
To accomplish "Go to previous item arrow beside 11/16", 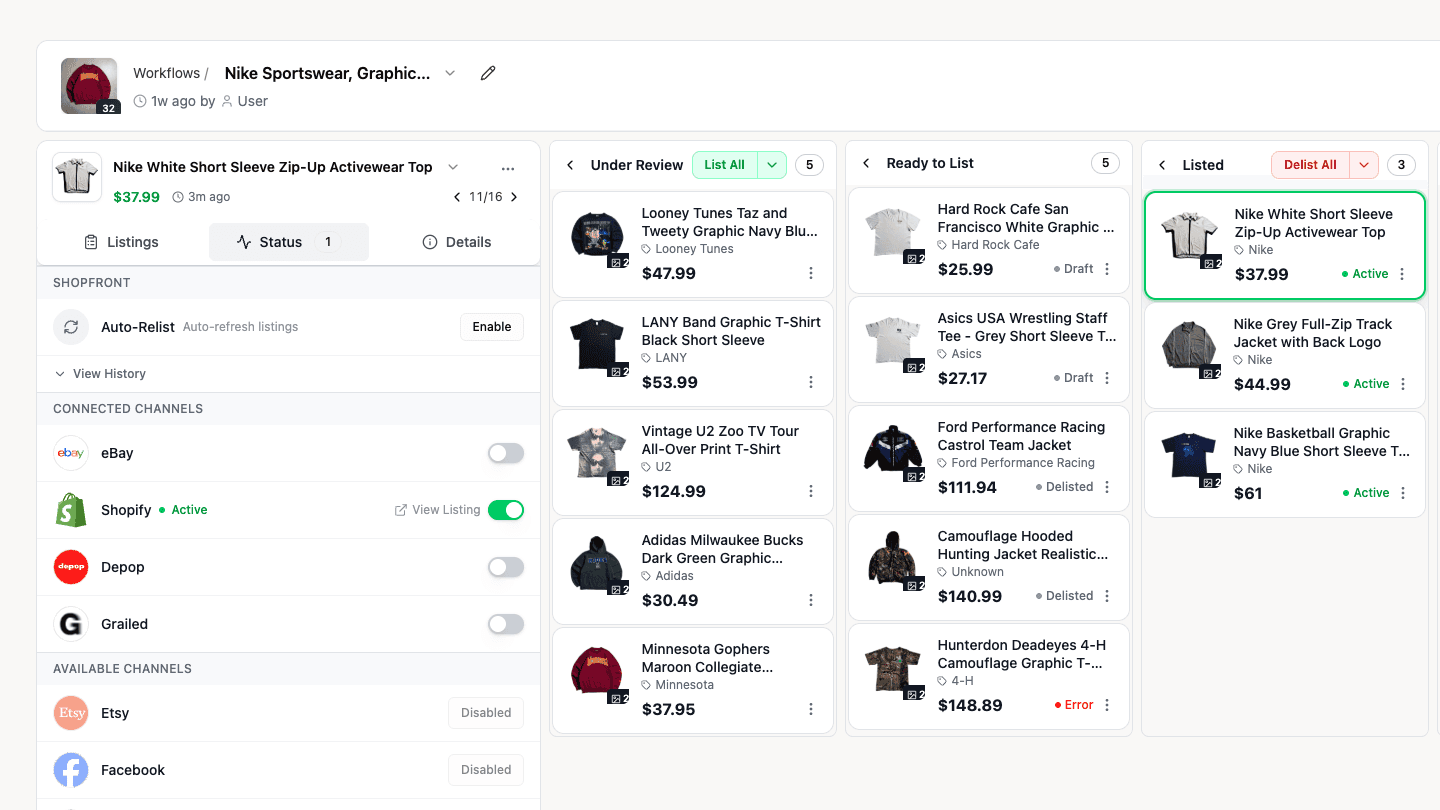I will (457, 197).
